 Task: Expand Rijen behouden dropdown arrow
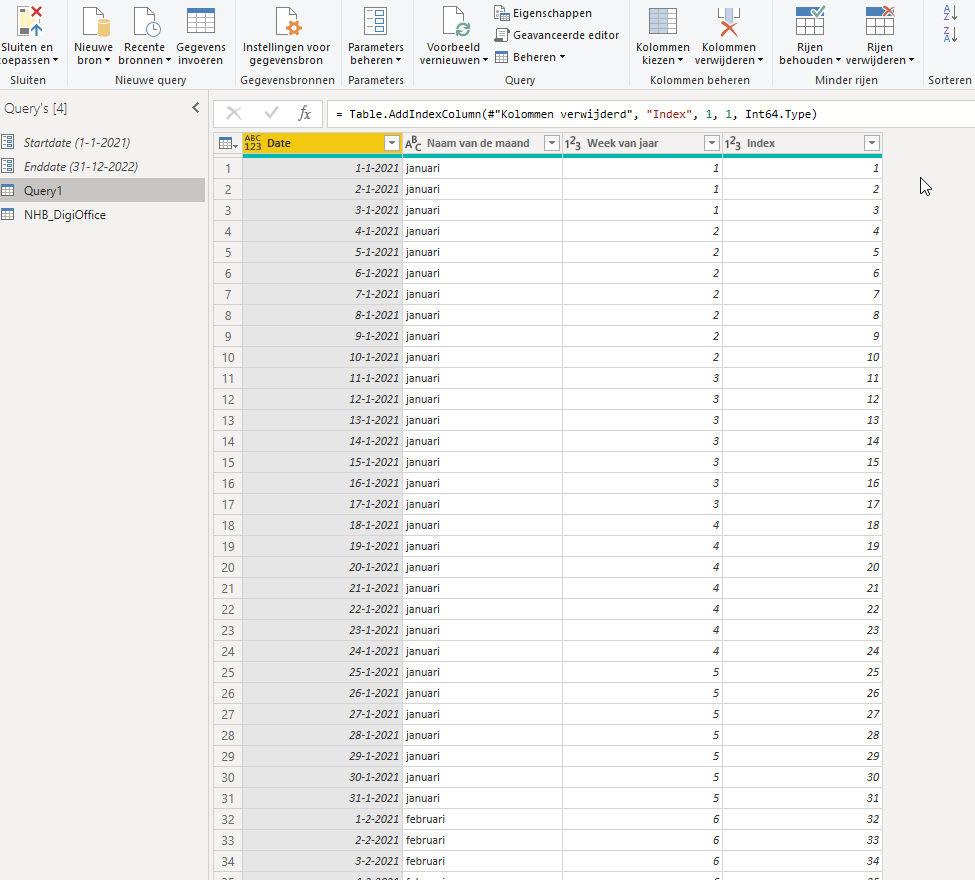[x=838, y=60]
